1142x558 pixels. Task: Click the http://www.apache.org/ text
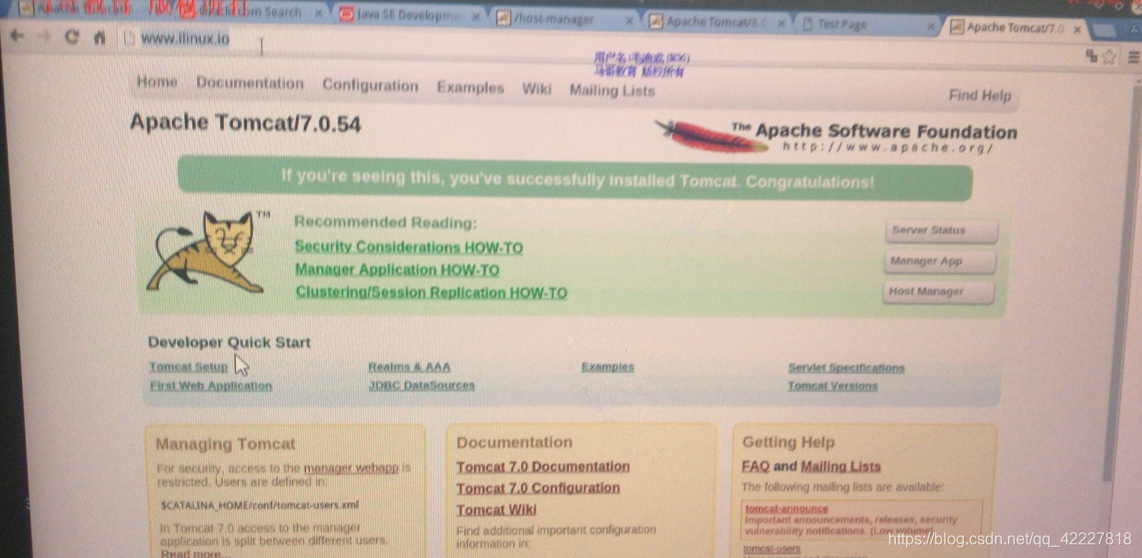pyautogui.click(x=888, y=148)
